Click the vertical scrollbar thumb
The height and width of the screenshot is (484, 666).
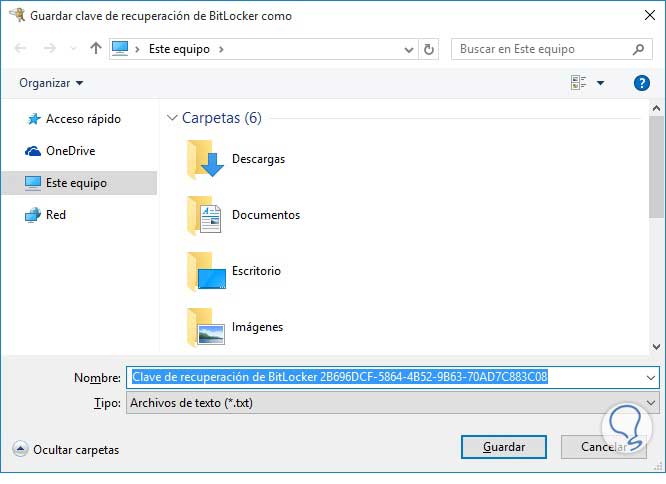click(x=656, y=167)
